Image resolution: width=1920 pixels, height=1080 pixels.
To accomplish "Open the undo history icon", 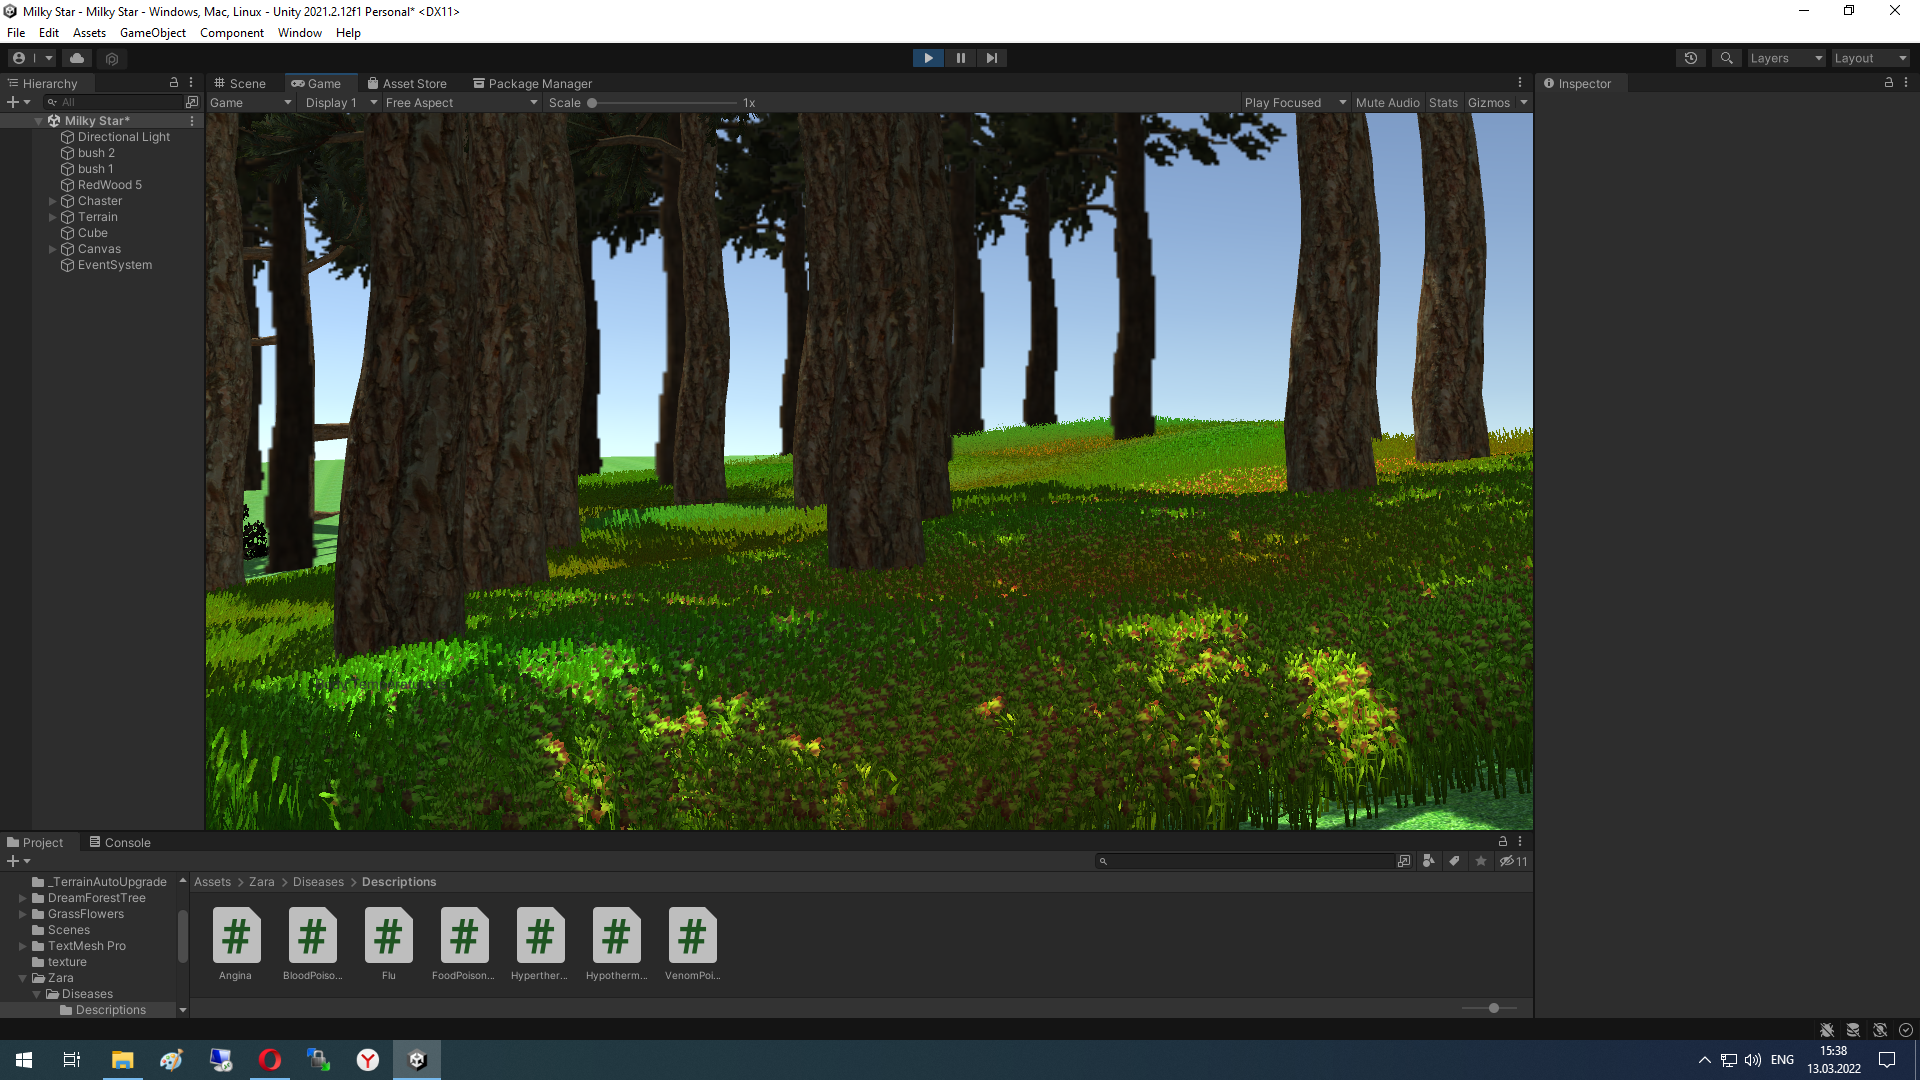I will pos(1691,58).
